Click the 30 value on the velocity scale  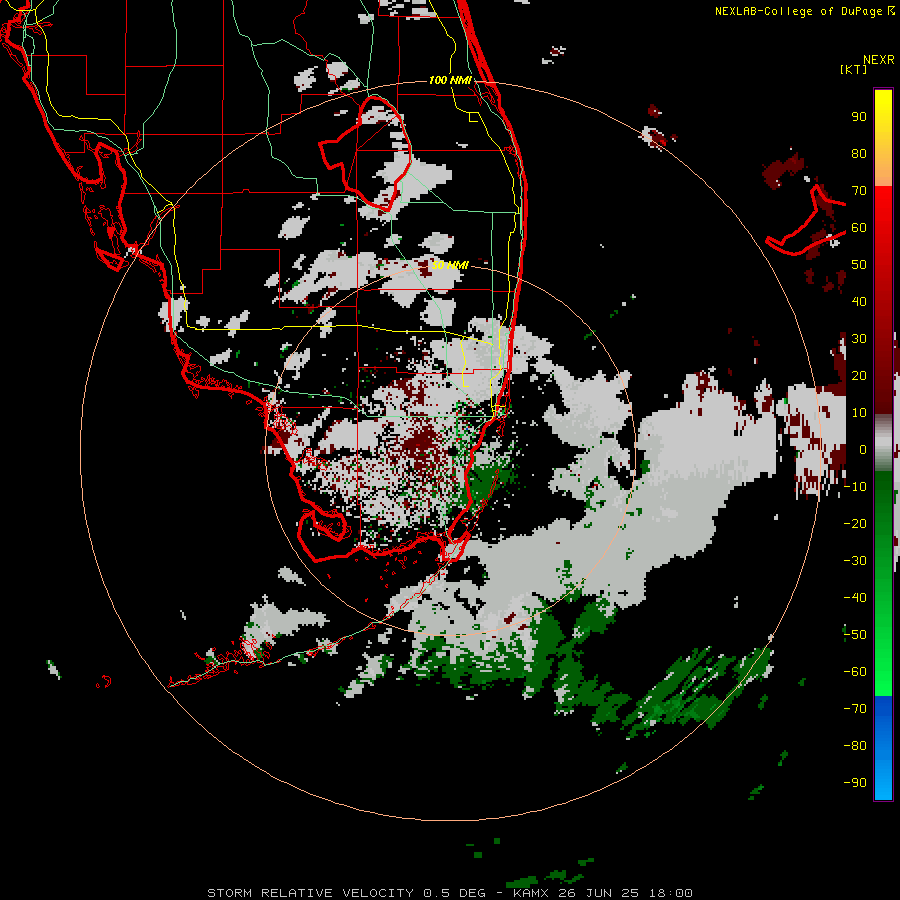pyautogui.click(x=859, y=339)
